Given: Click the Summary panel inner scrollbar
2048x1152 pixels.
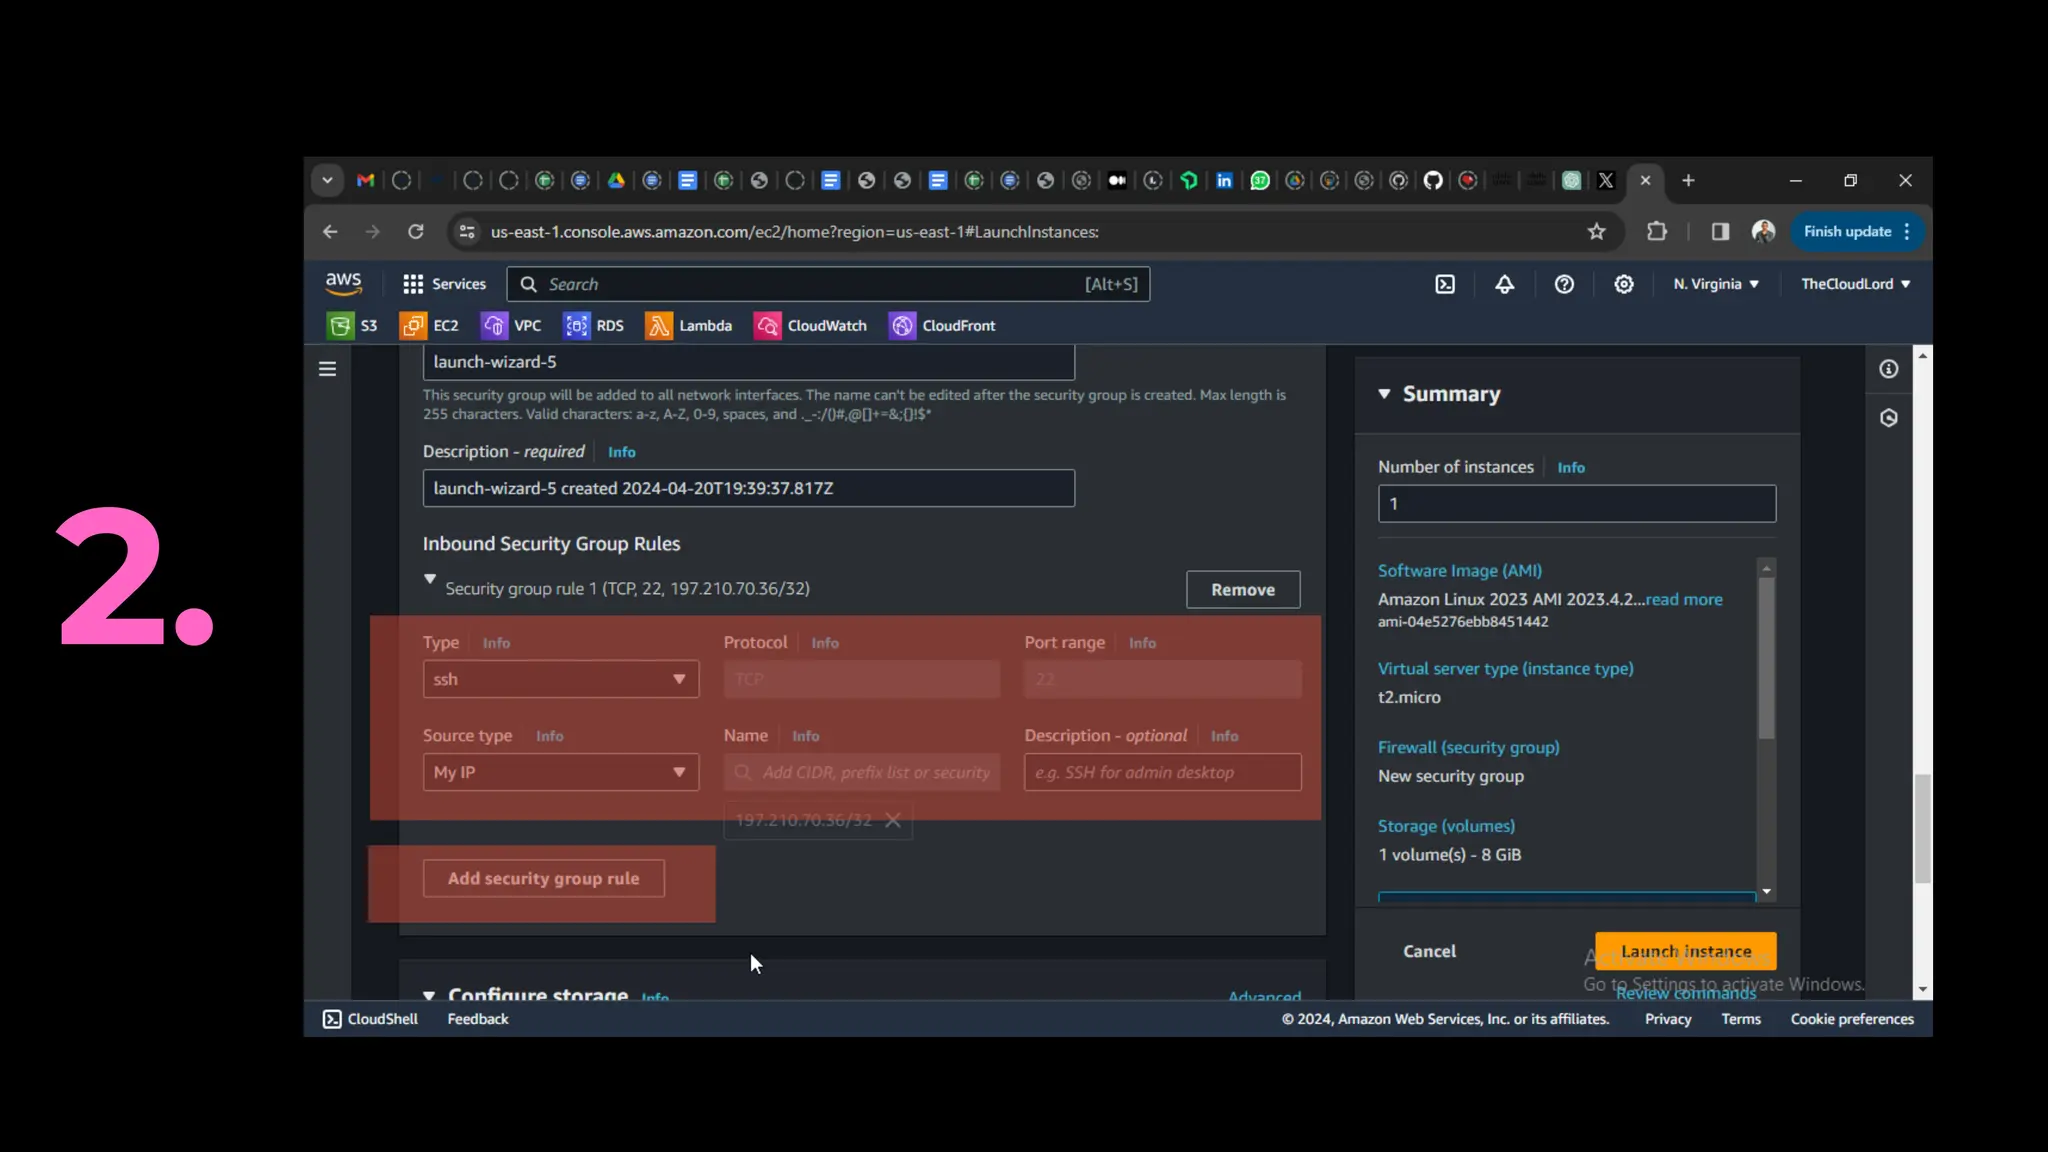Looking at the screenshot, I should (1767, 660).
